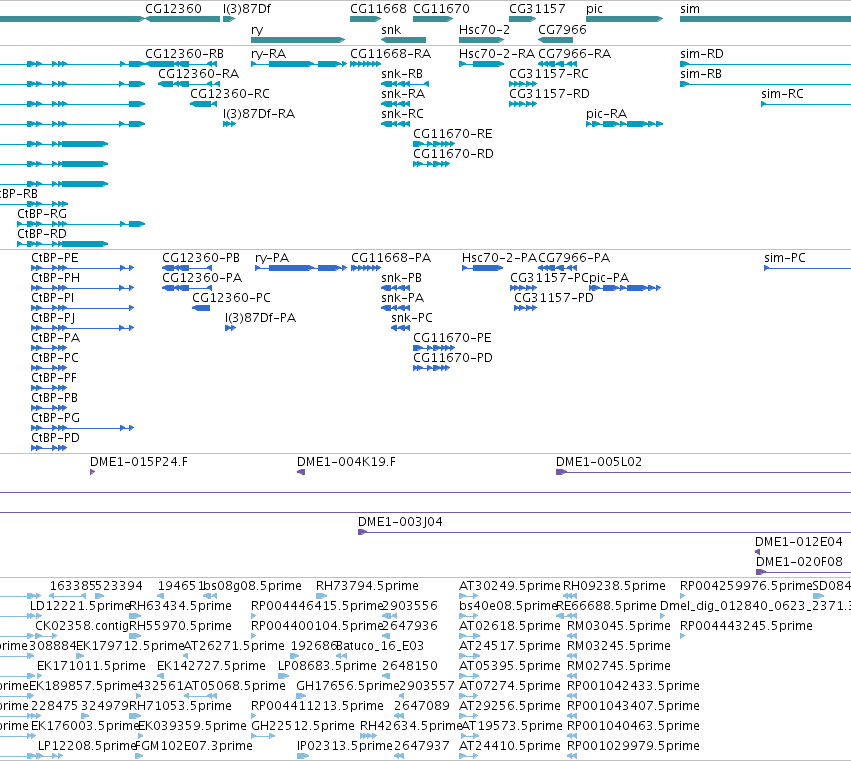Image resolution: width=851 pixels, height=761 pixels.
Task: Open EST RH73794.5prime label
Action: pyautogui.click(x=367, y=586)
